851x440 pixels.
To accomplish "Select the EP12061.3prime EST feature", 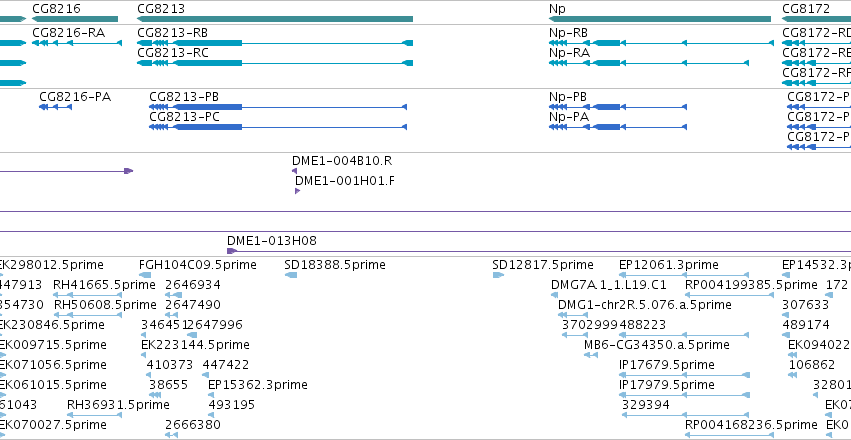I will [684, 275].
